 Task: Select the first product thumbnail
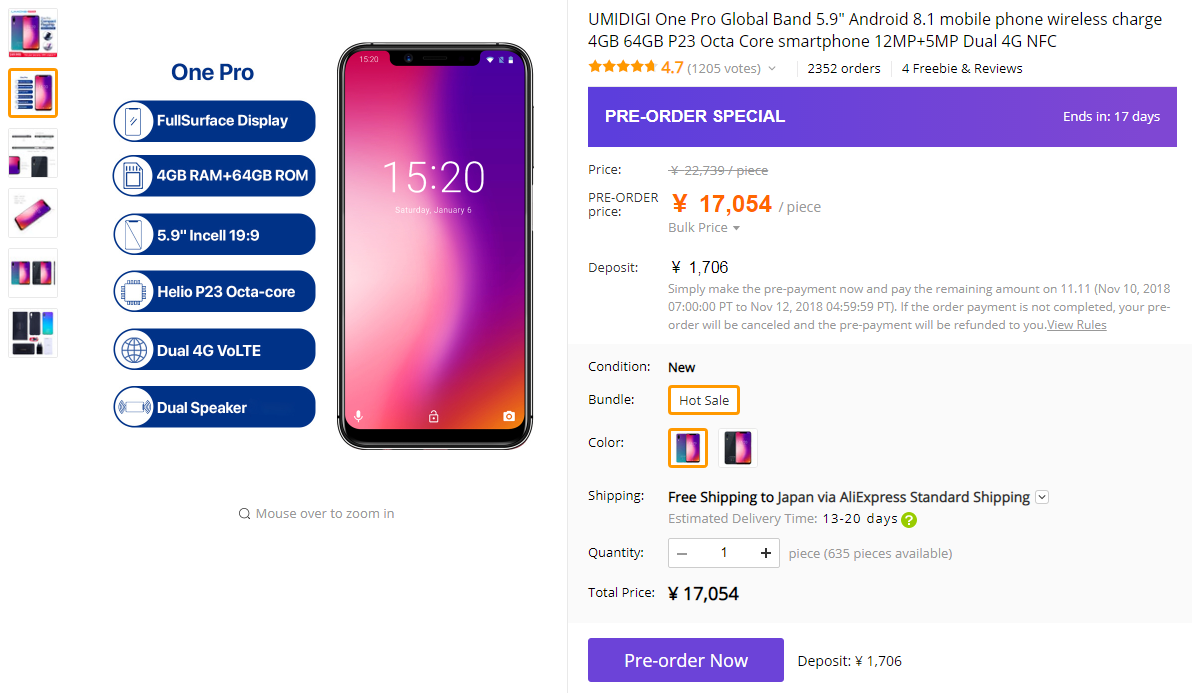tap(33, 33)
